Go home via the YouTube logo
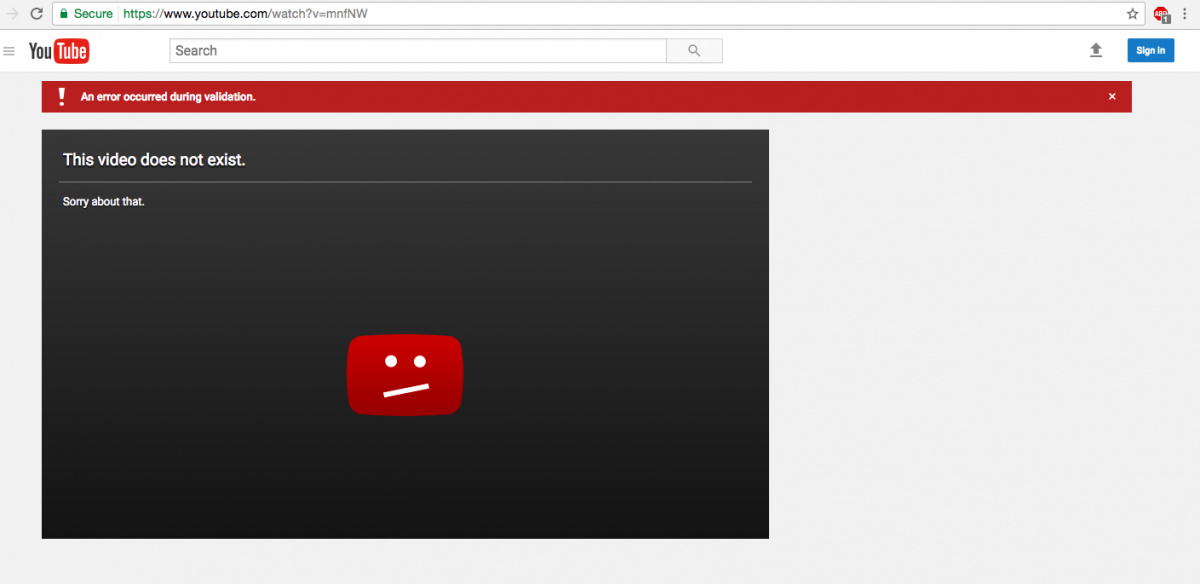 59,51
